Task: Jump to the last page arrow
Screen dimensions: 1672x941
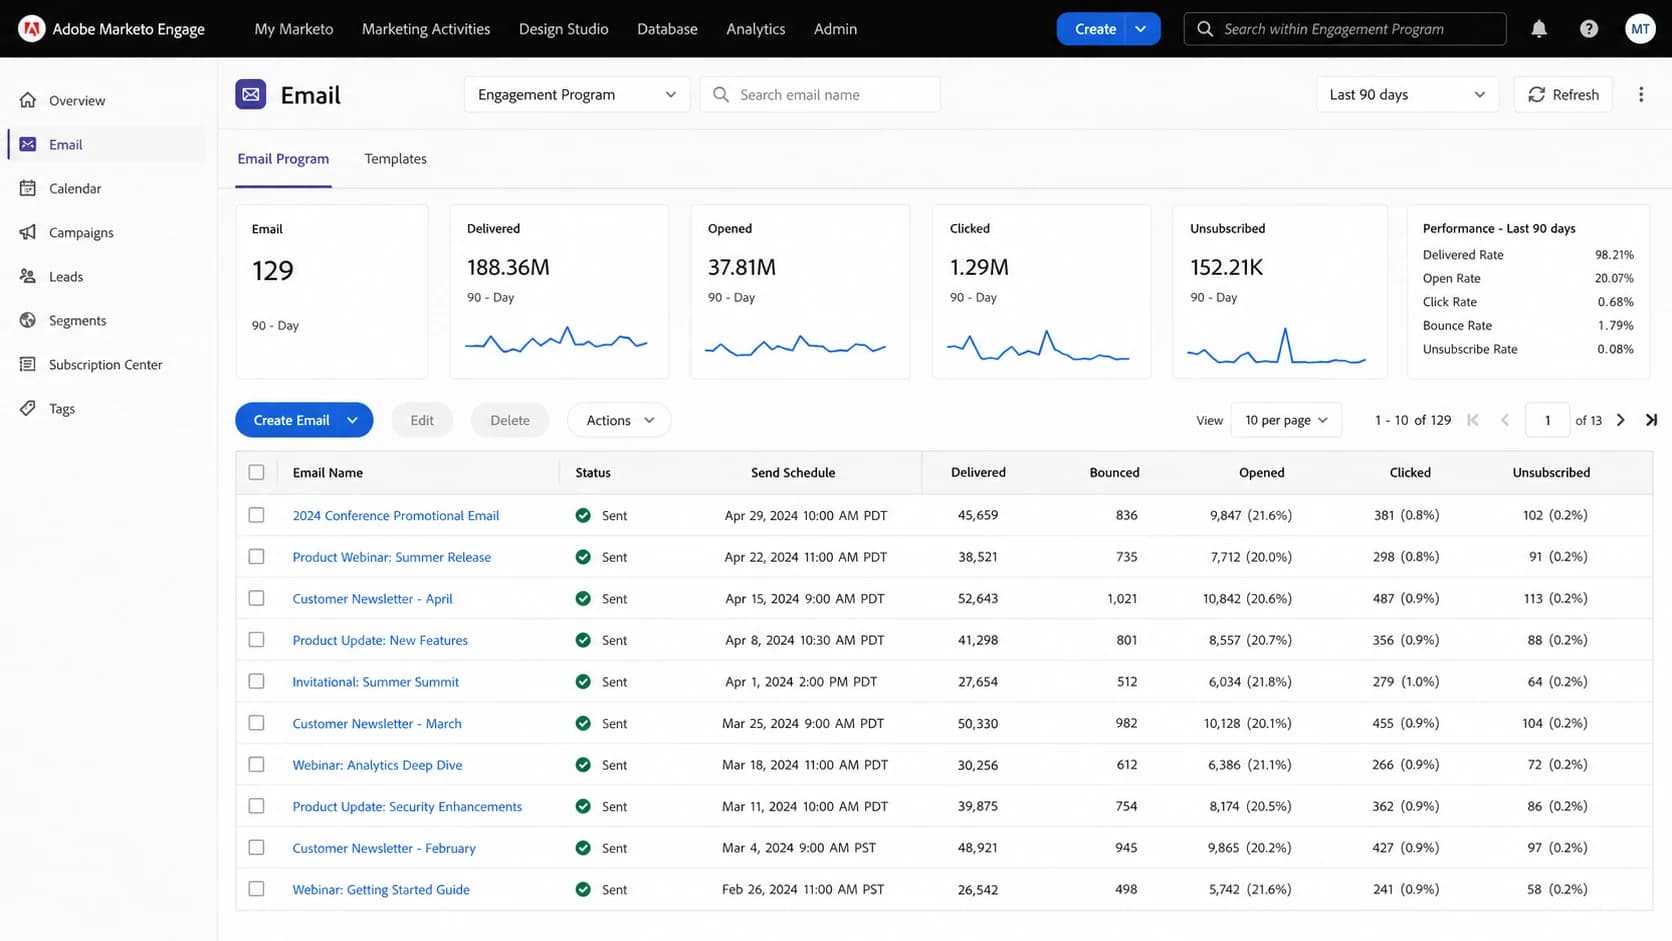Action: tap(1651, 420)
